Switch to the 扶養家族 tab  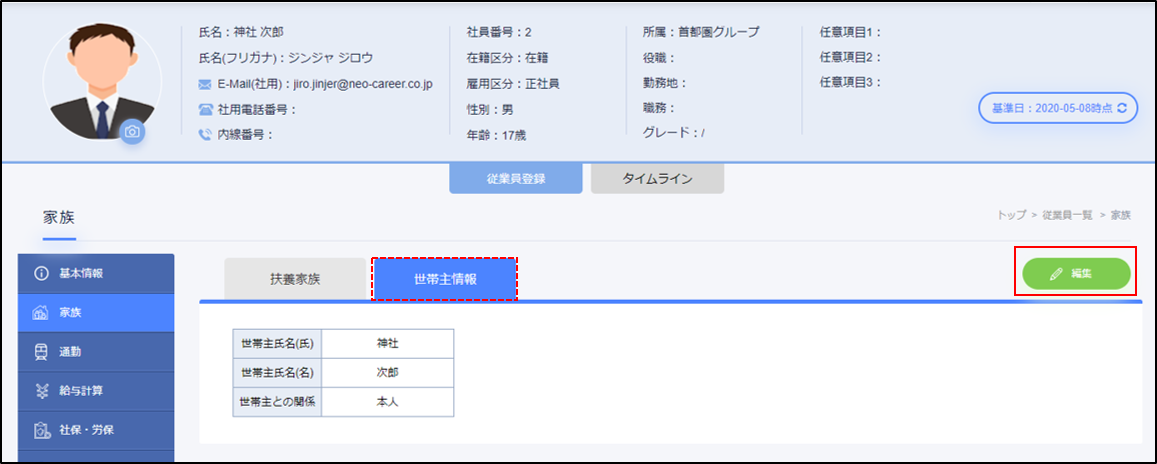295,279
